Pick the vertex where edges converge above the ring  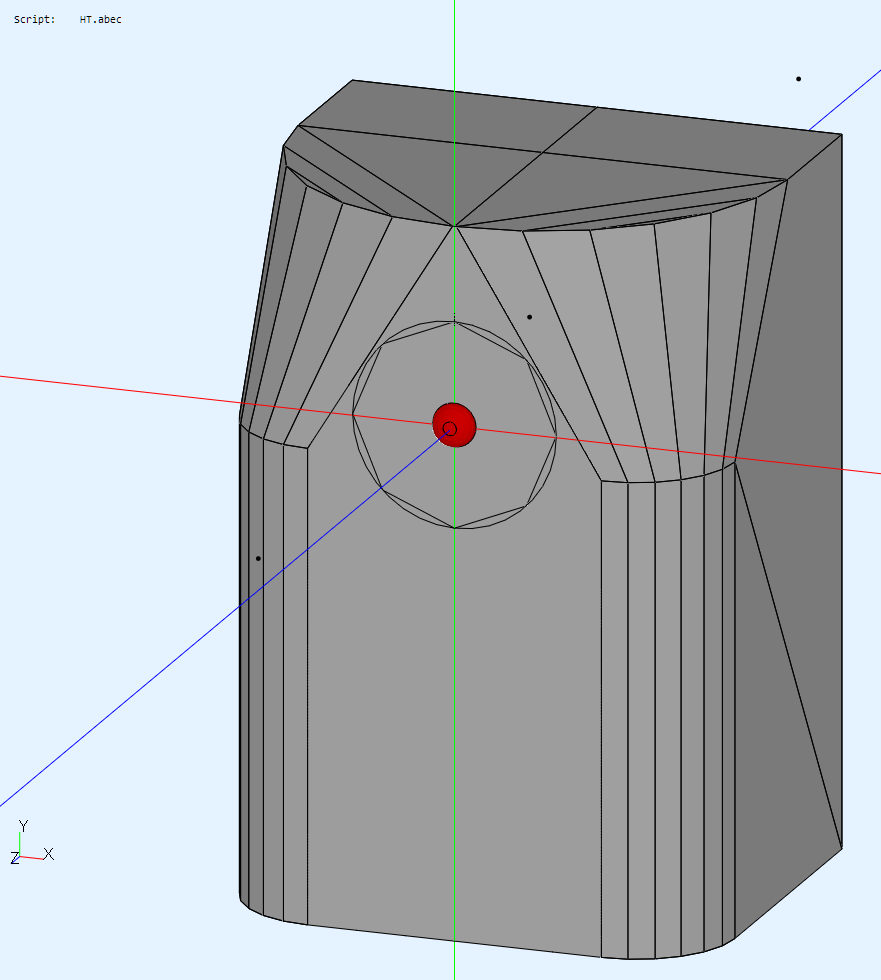(x=455, y=226)
